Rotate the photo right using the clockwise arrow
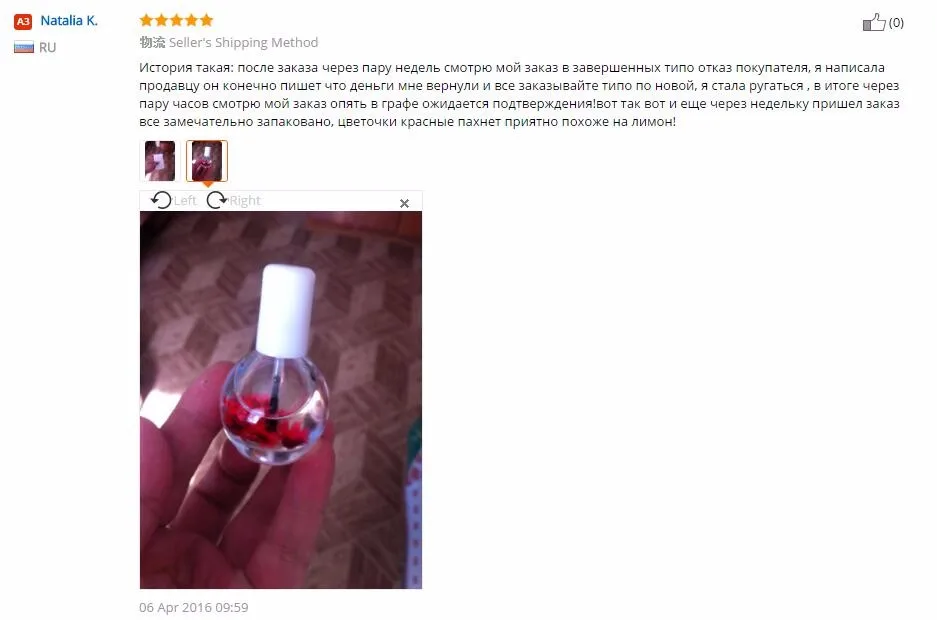Viewport: 937px width, 620px height. tap(216, 199)
